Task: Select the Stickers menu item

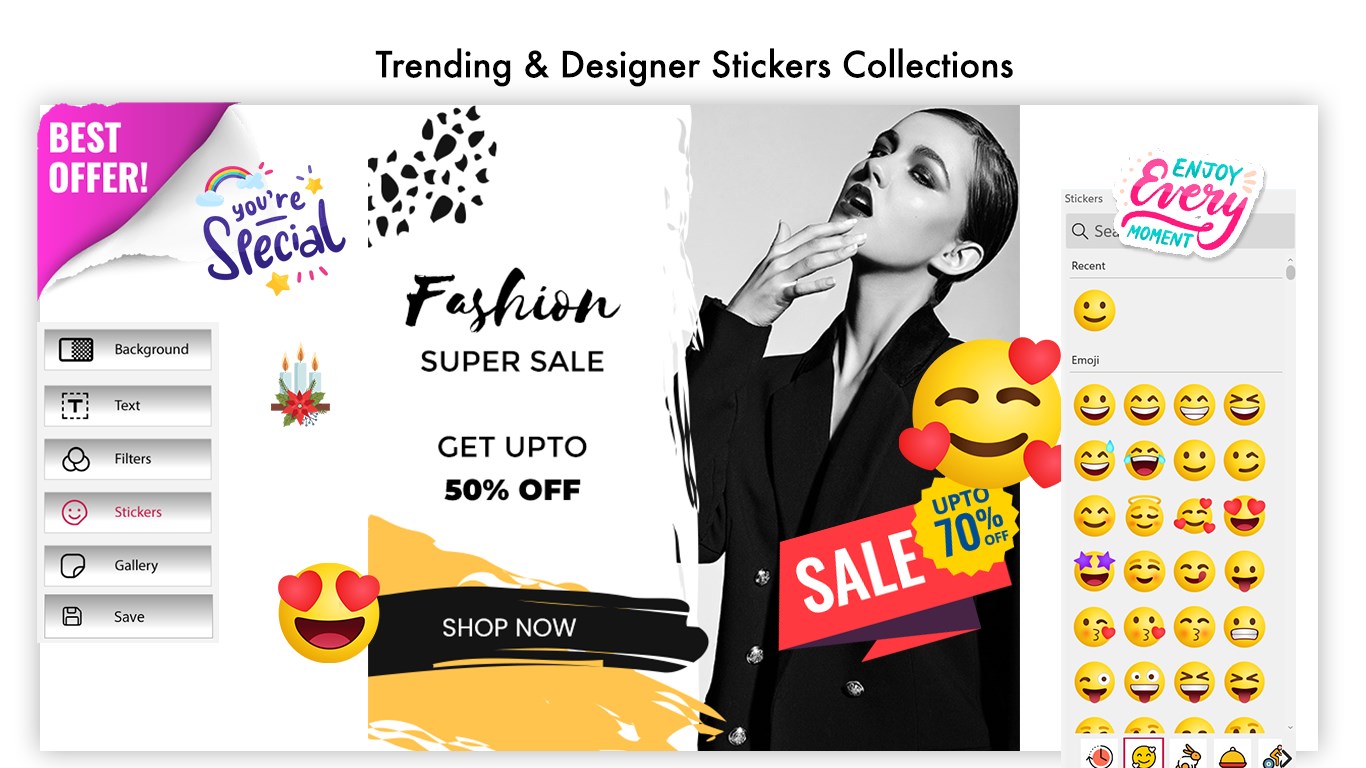Action: pos(127,512)
